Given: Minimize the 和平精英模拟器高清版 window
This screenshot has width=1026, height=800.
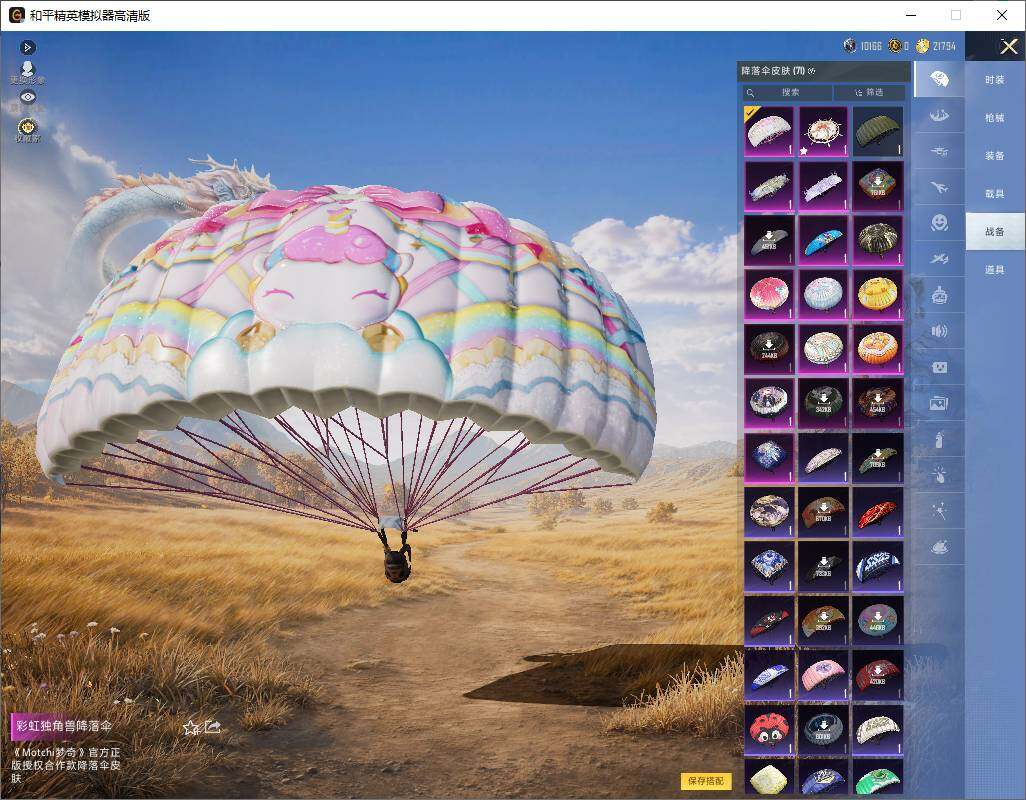Looking at the screenshot, I should pyautogui.click(x=911, y=15).
